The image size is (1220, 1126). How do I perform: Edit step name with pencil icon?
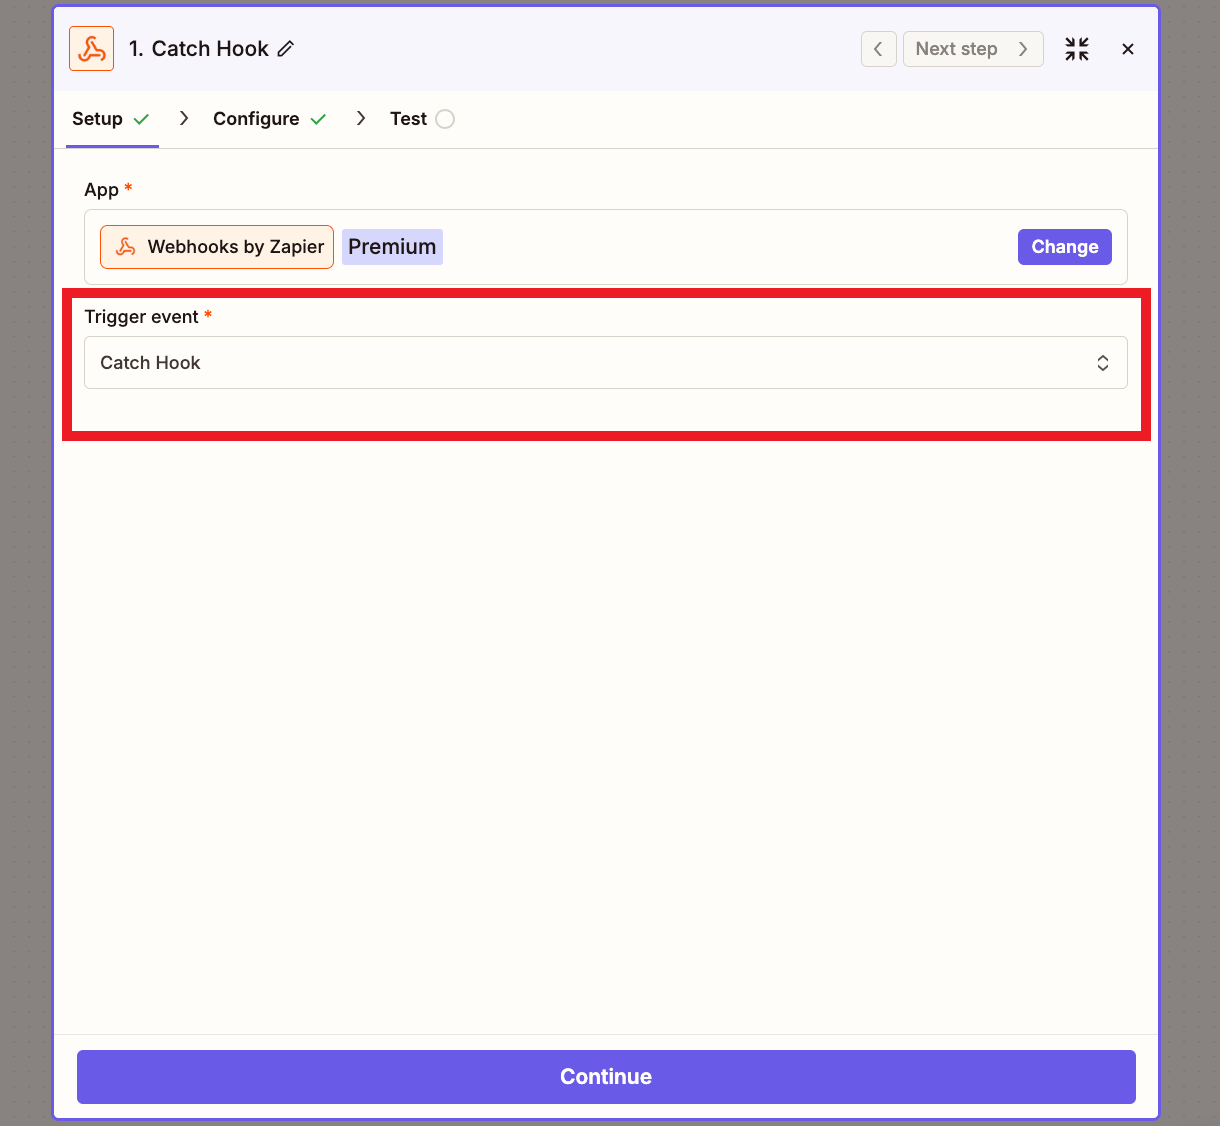point(286,49)
